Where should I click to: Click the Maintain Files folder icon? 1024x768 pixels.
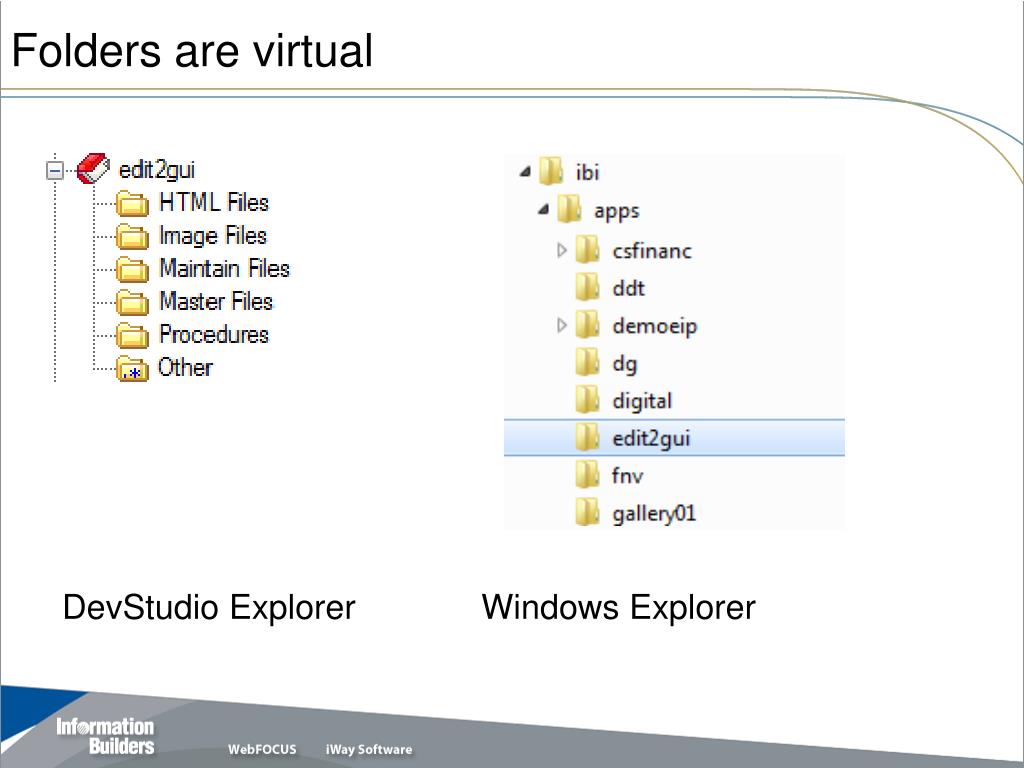133,269
